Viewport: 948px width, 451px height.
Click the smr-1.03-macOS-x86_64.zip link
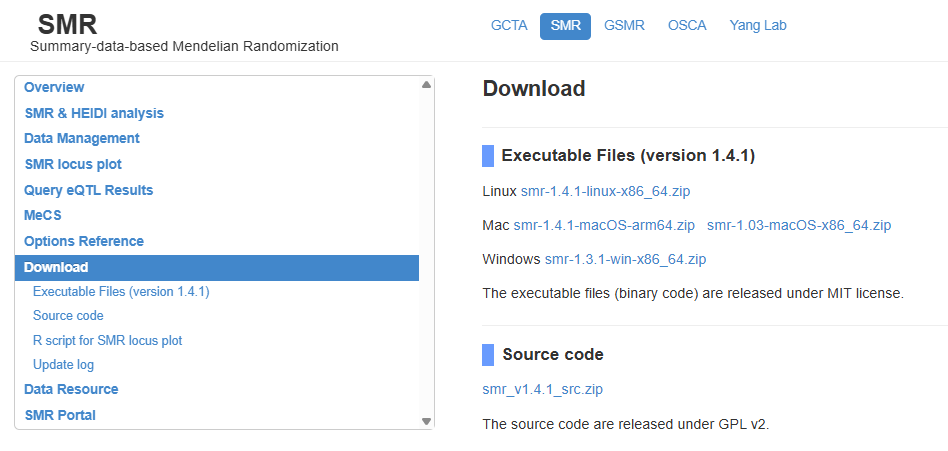(798, 225)
